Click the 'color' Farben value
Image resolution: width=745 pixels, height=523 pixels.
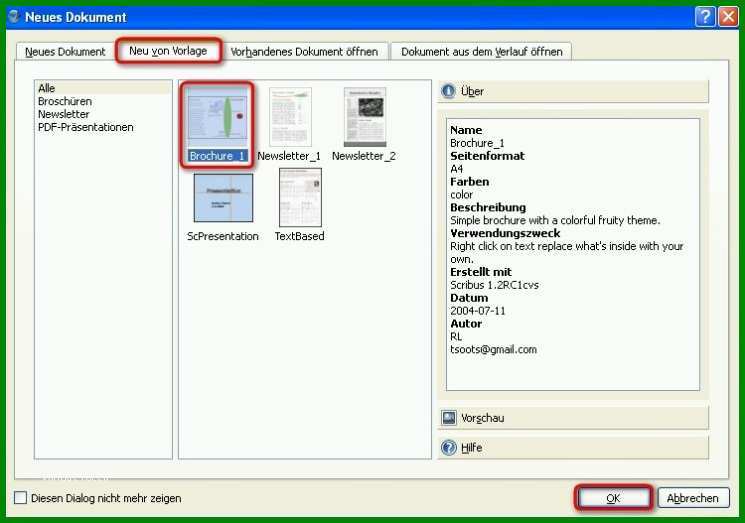click(x=461, y=195)
